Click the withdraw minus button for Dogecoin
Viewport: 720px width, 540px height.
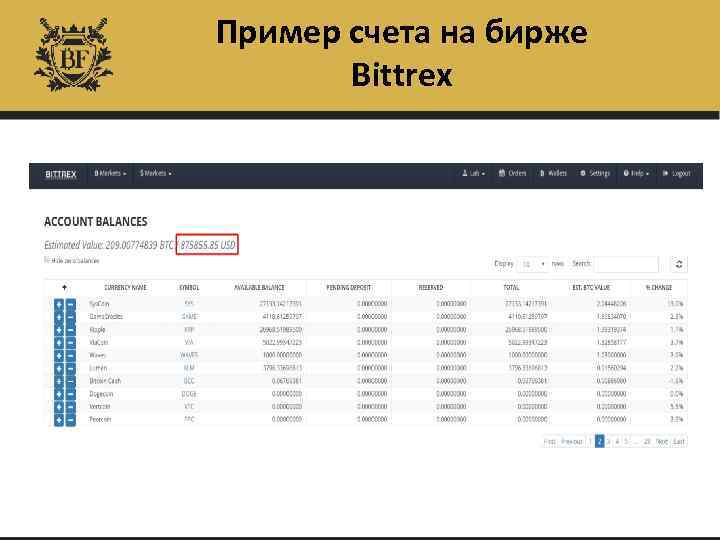tap(71, 394)
